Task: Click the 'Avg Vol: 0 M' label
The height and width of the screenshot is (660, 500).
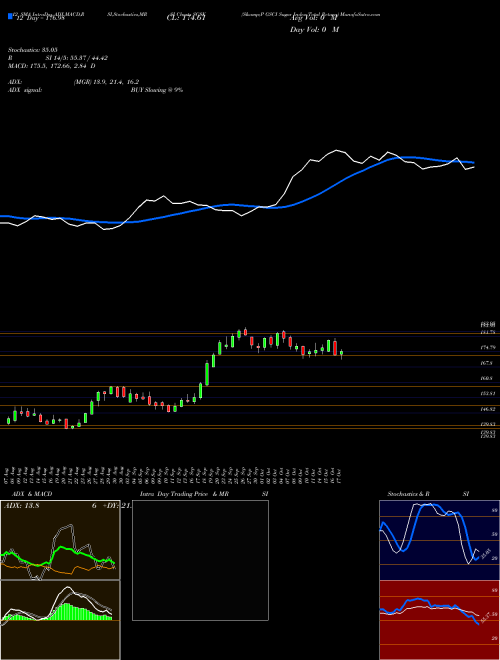Action: pos(313,18)
